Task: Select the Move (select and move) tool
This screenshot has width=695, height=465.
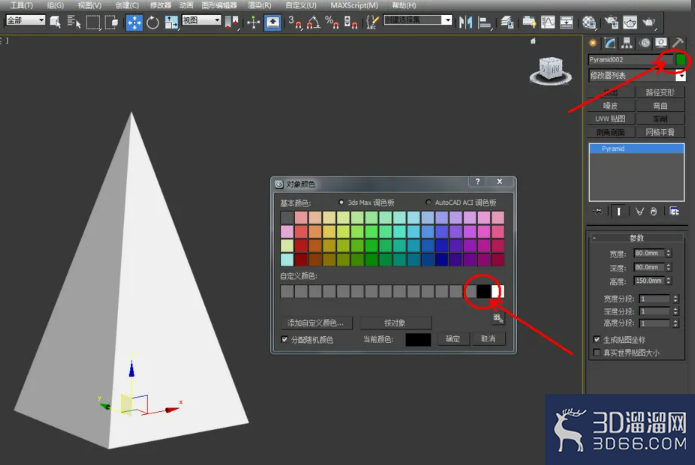Action: pos(134,22)
